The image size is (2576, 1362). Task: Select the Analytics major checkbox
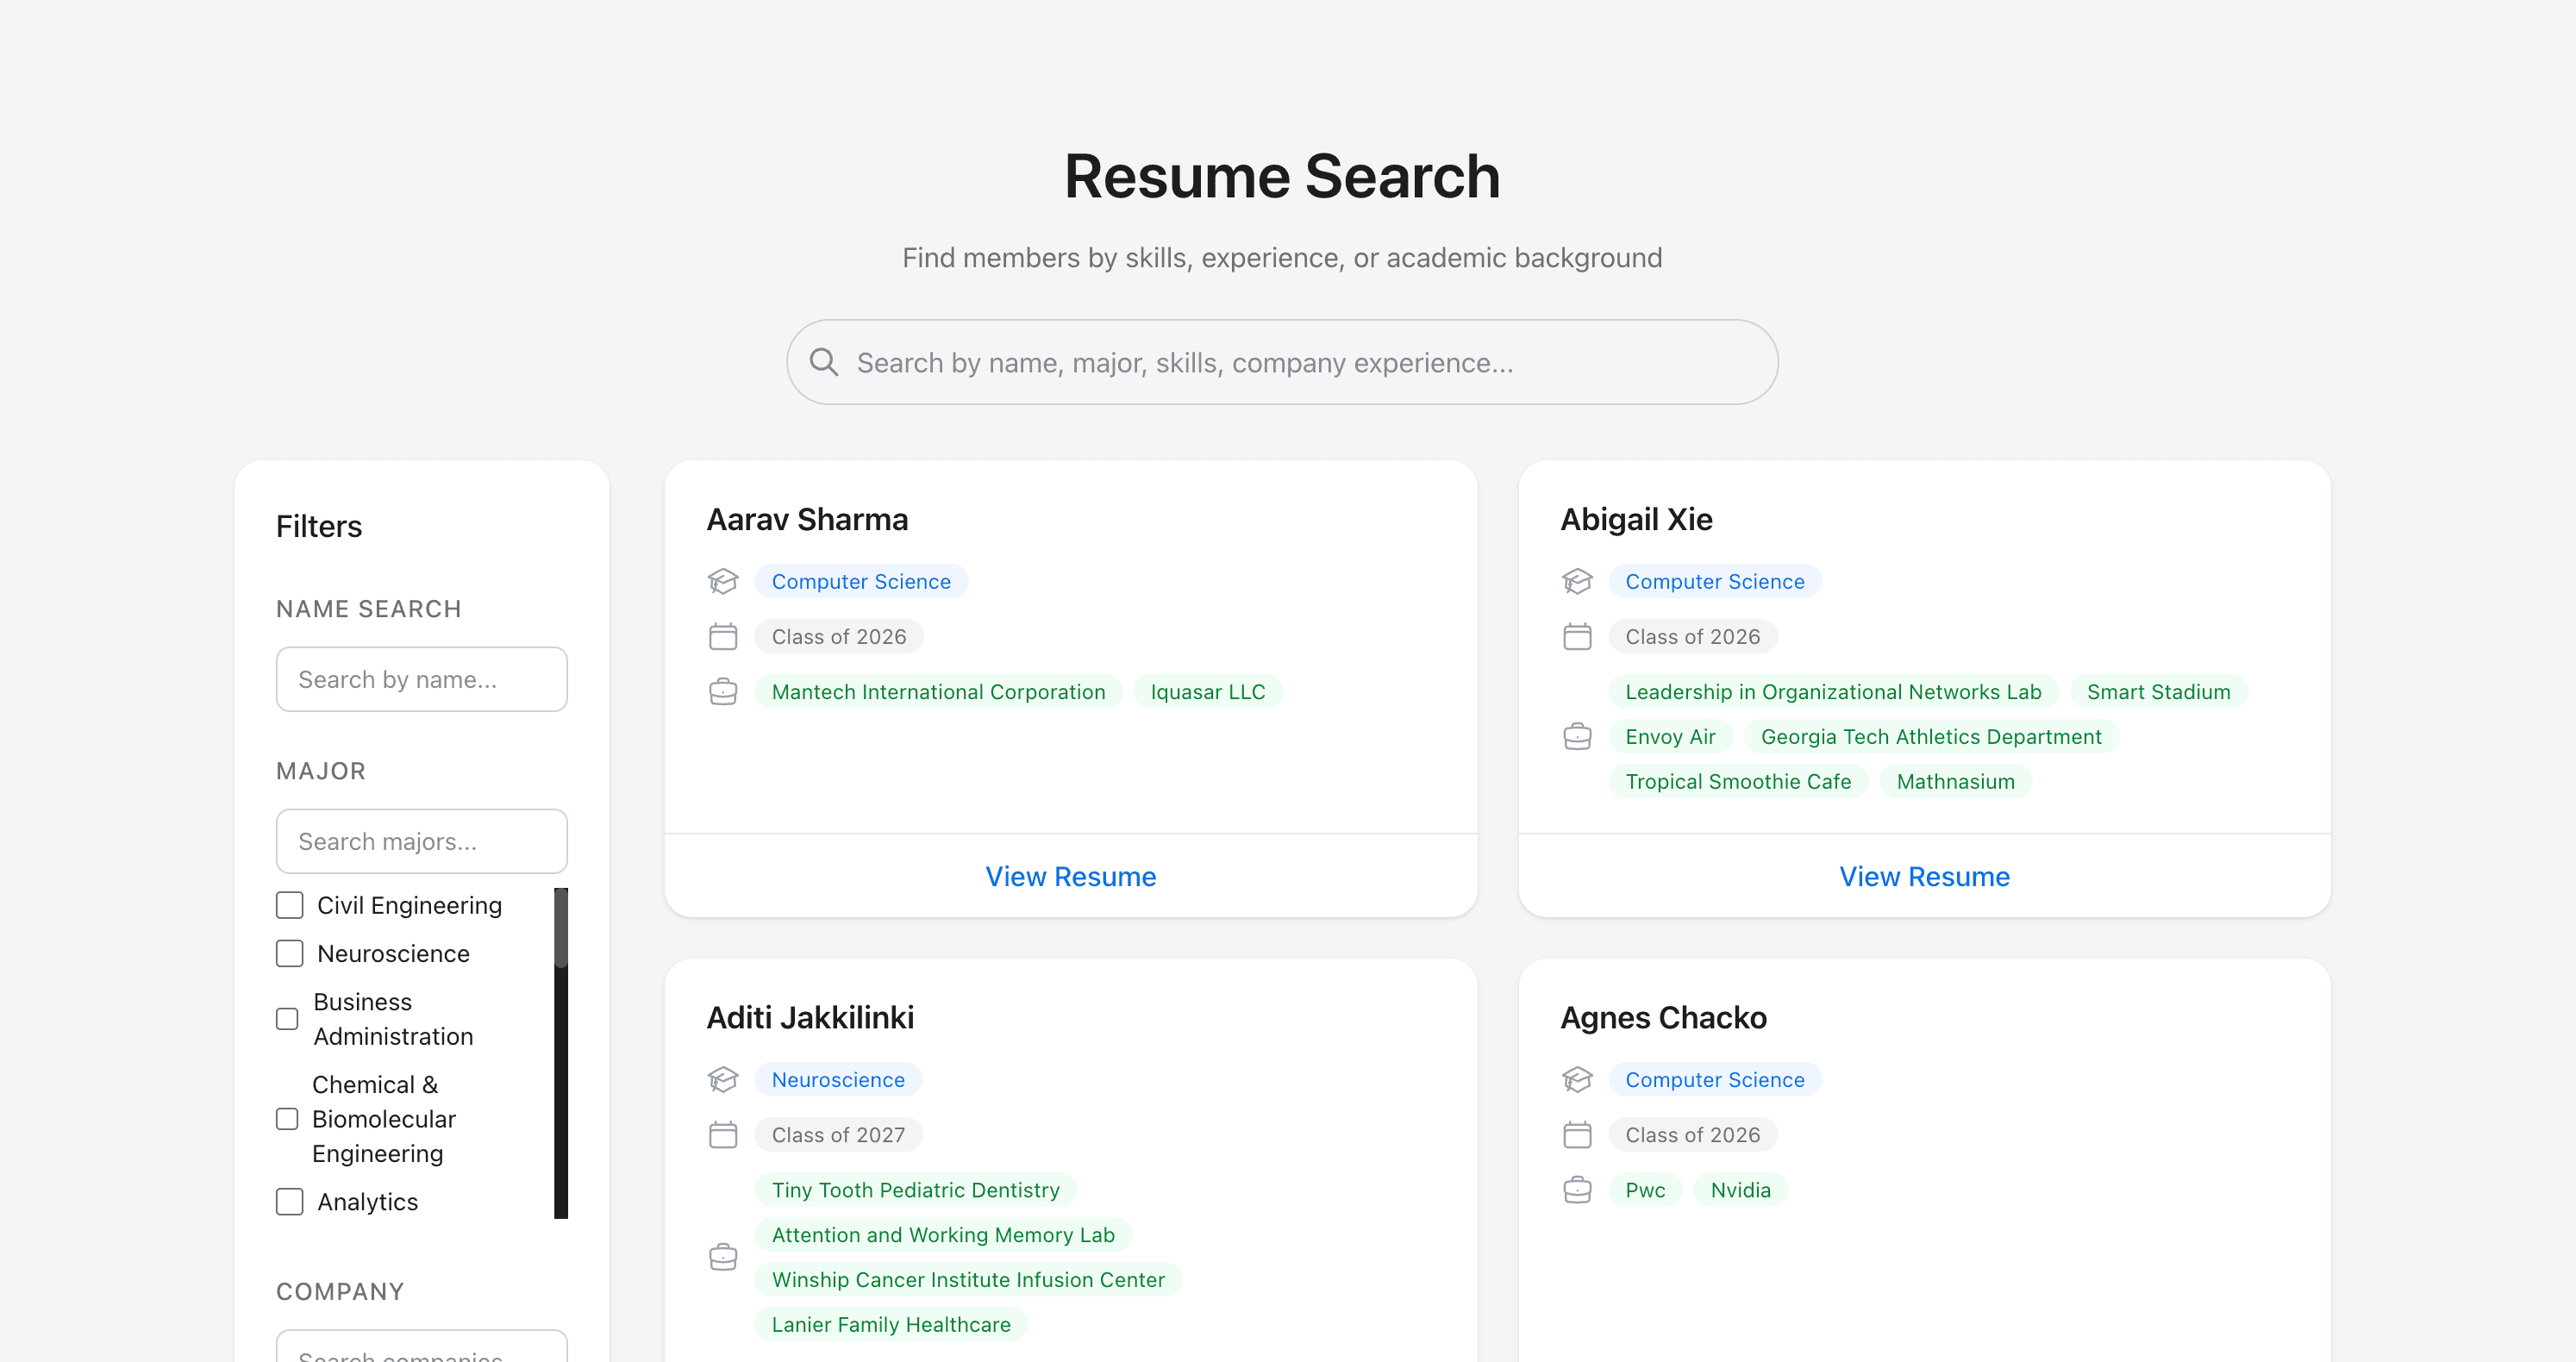[289, 1201]
